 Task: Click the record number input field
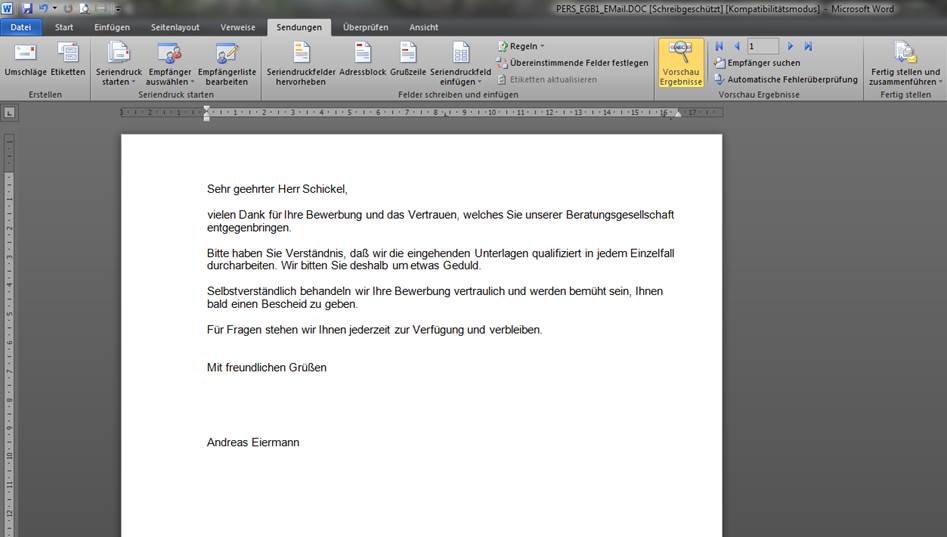click(x=763, y=46)
